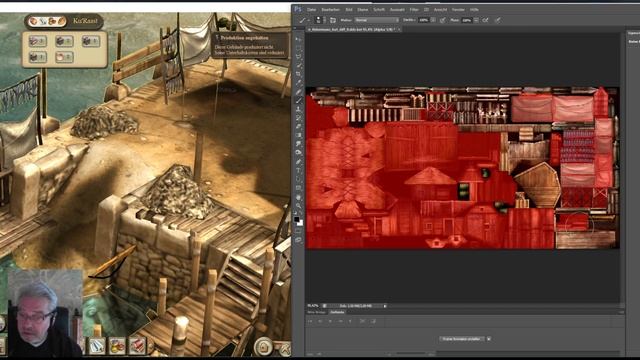640x360 pixels.
Task: Click the Fluss flow value field
Action: [467, 20]
